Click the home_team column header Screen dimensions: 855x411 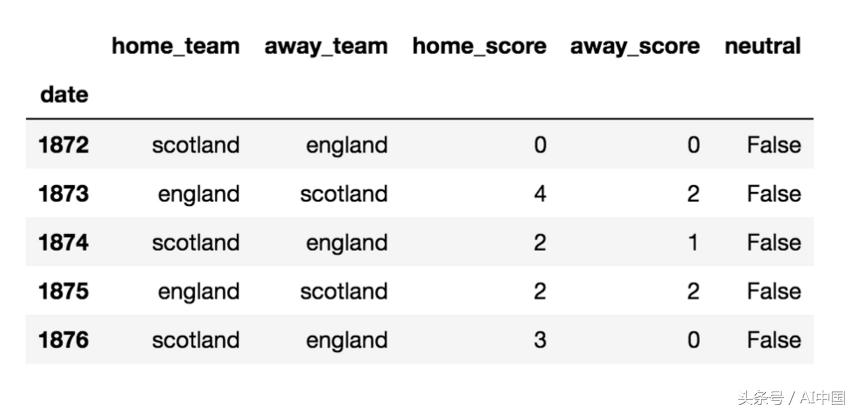175,46
